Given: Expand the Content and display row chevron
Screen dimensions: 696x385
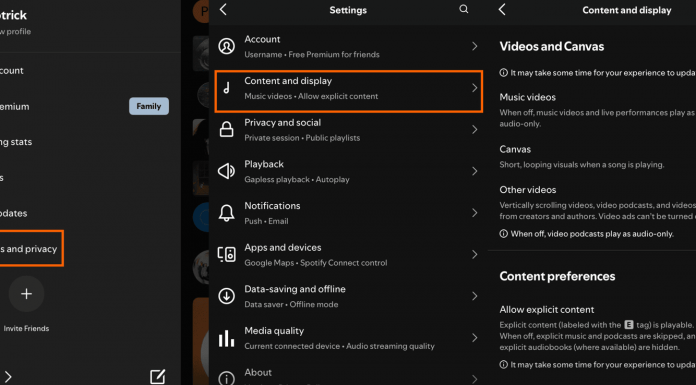Looking at the screenshot, I should click(x=475, y=88).
